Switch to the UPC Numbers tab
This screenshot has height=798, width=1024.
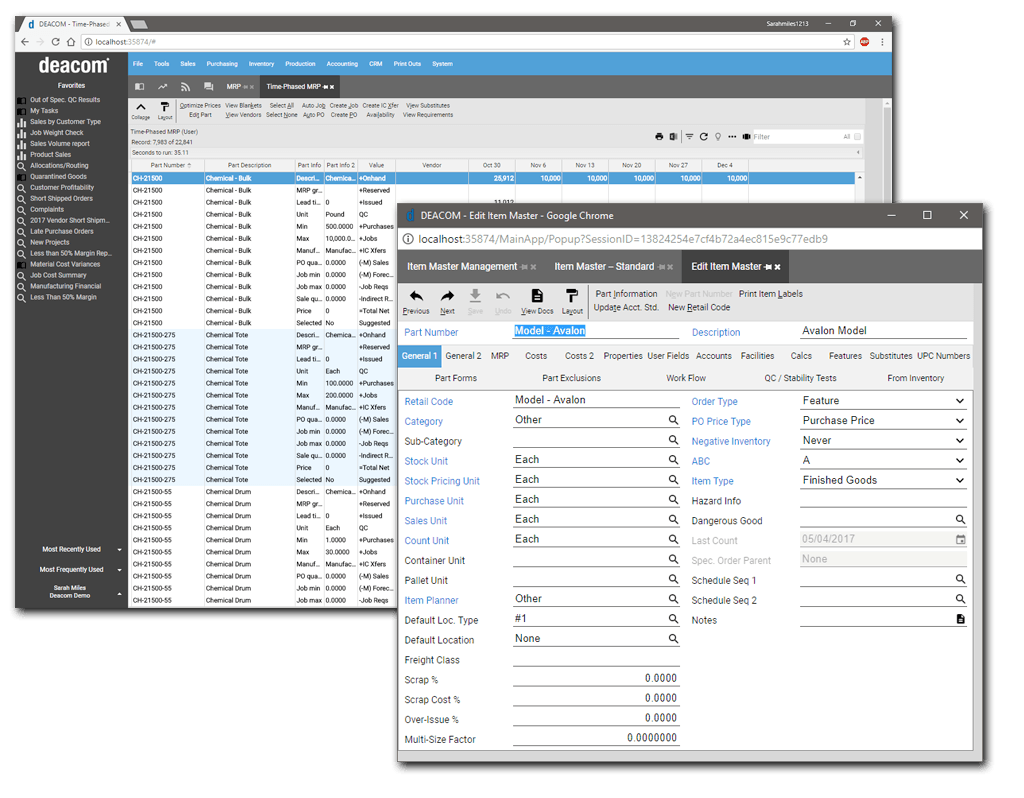(944, 356)
